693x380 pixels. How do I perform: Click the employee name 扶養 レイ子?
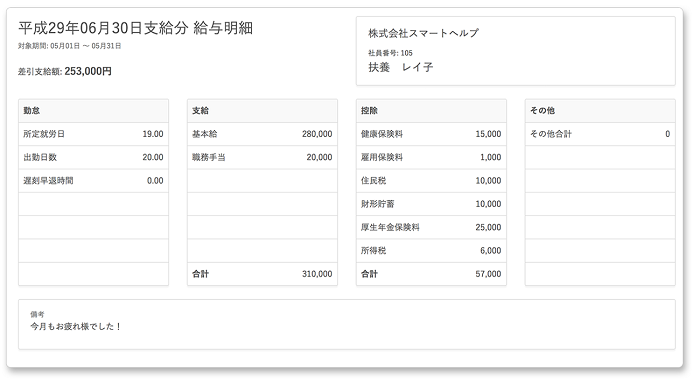[x=401, y=67]
